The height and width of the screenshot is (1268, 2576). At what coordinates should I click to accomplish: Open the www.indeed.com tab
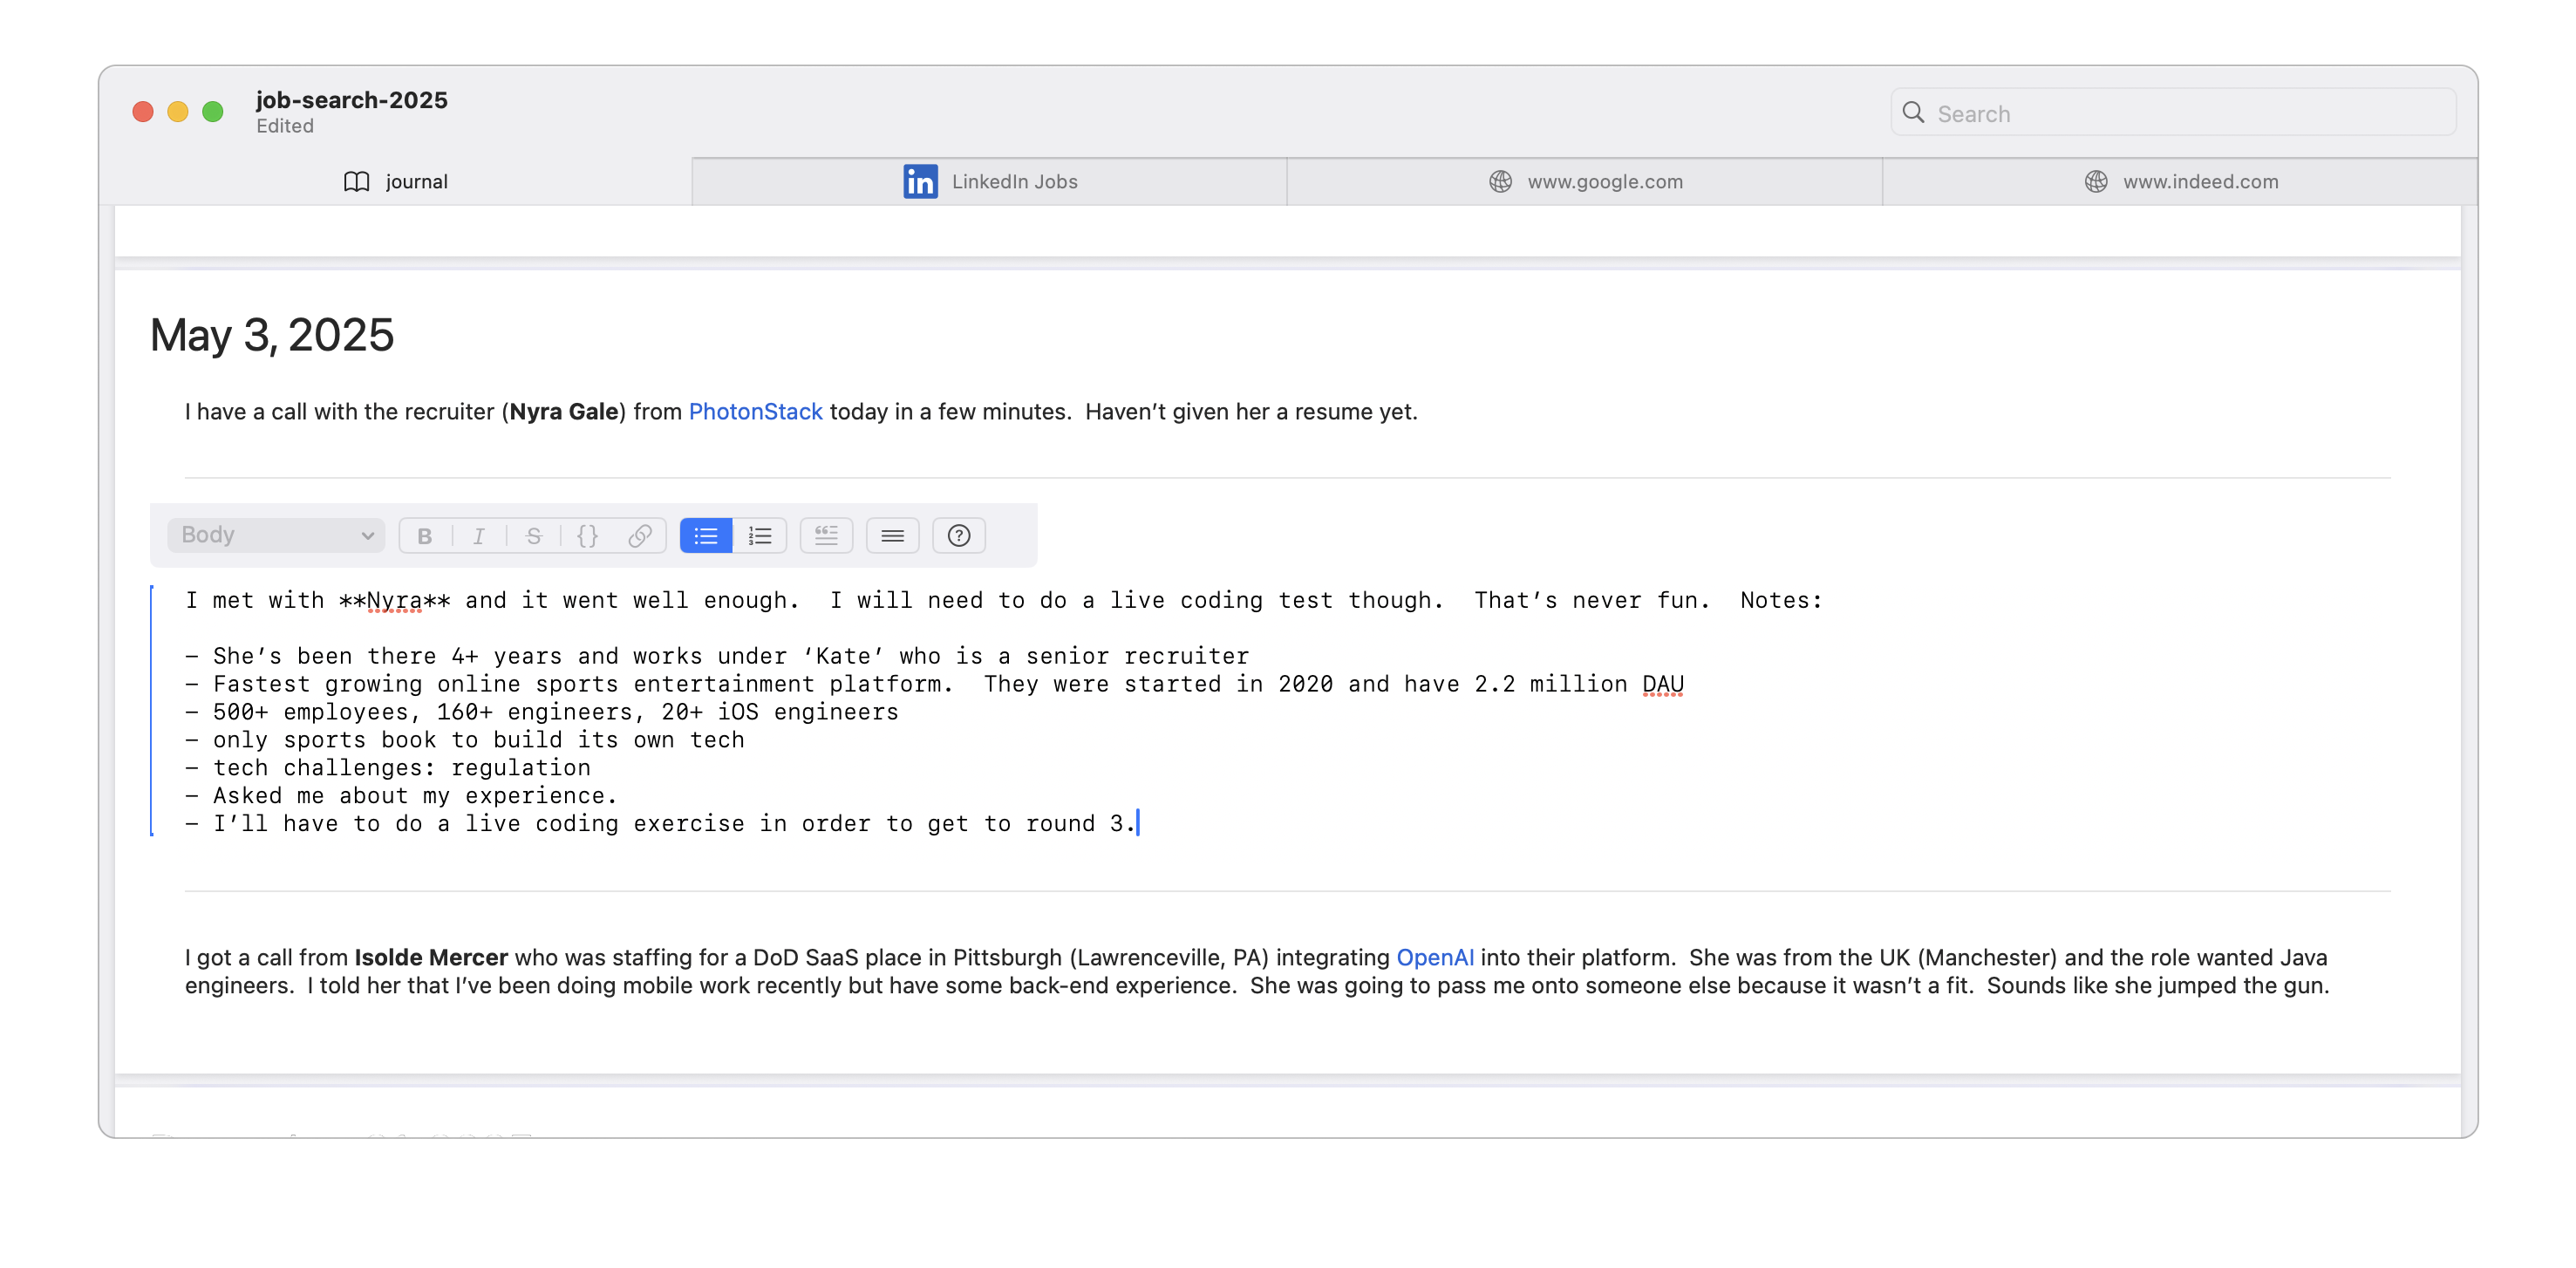tap(2180, 182)
